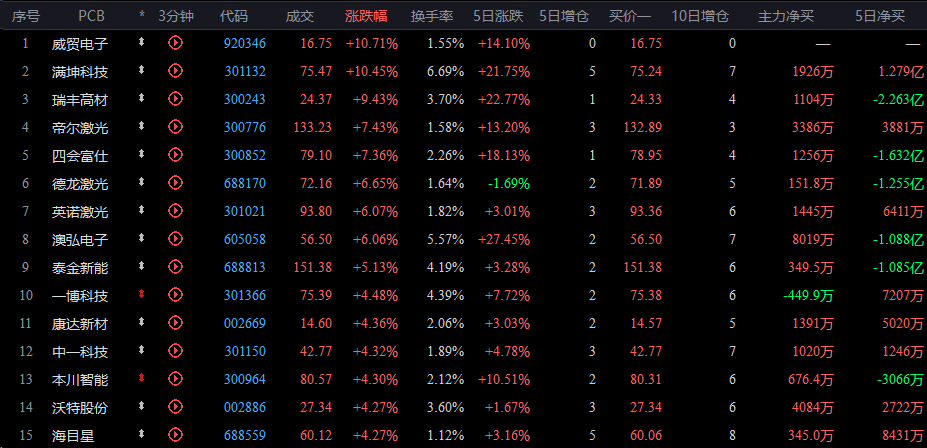Screen dimensions: 927x448
Task: Open 3-minute play icon for 帝尔激光
Action: (176, 126)
